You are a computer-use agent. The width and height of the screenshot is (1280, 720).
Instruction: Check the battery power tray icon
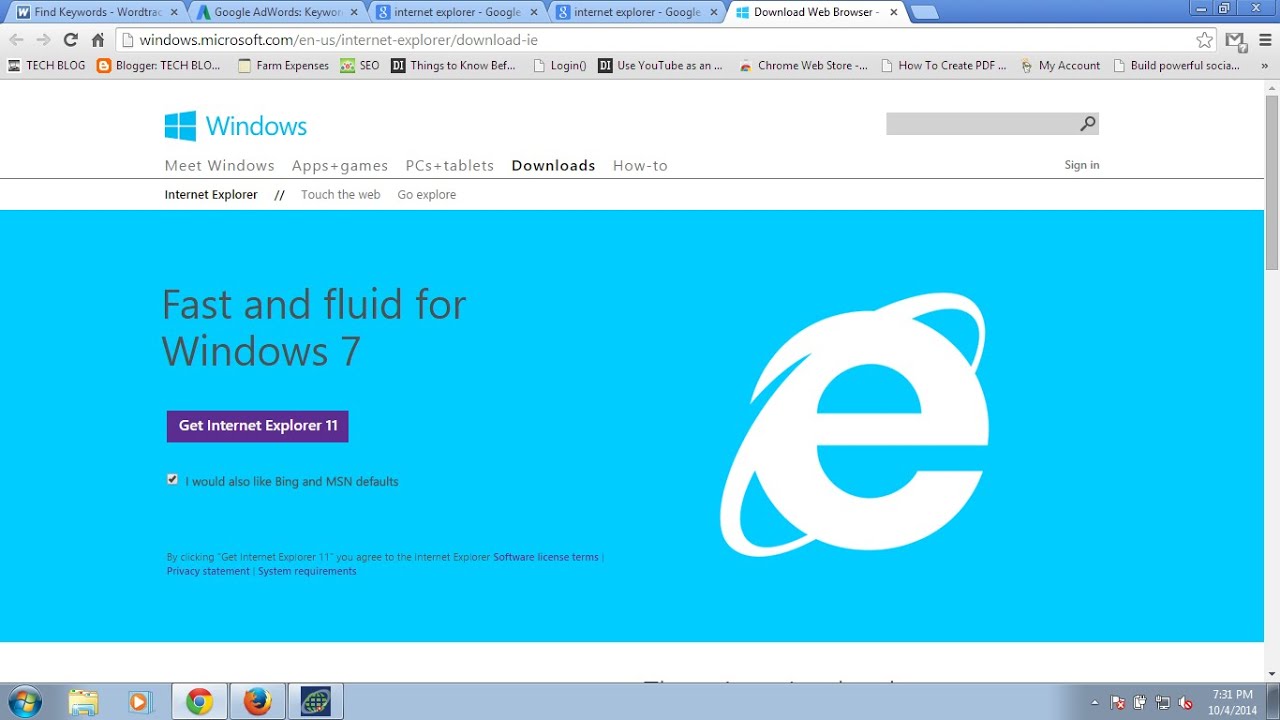[x=1141, y=703]
